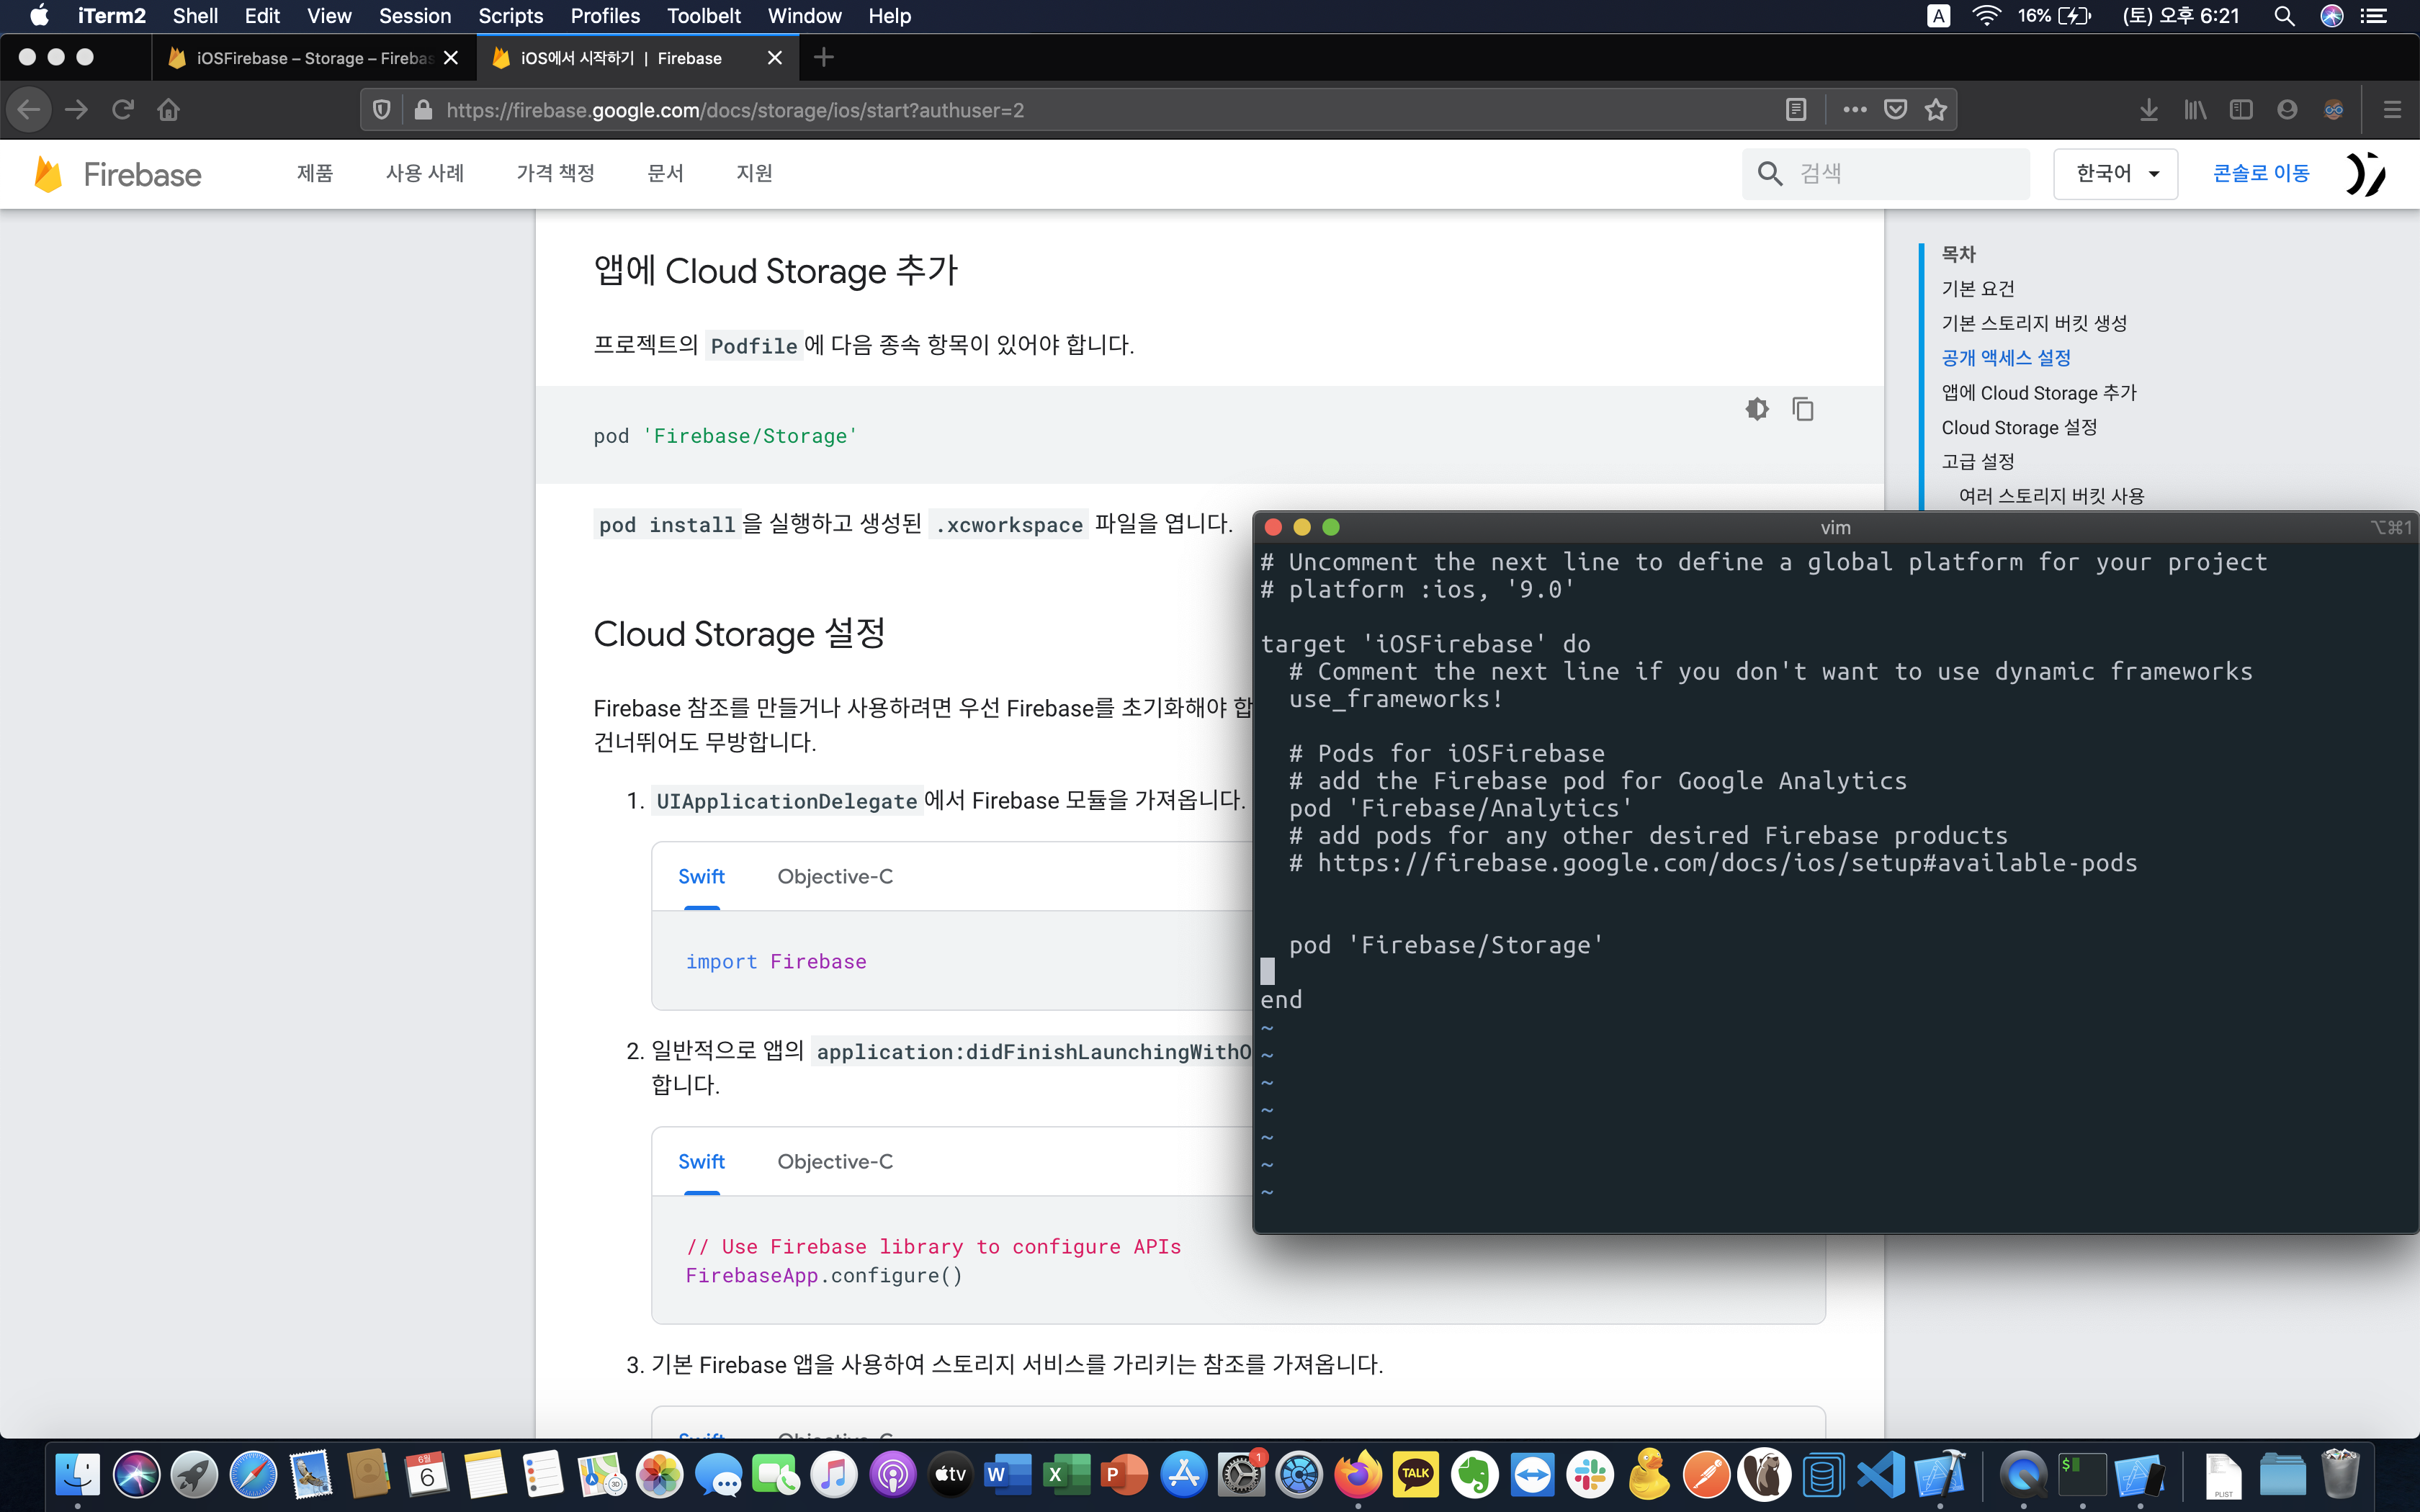Screen dimensions: 2420x1512
Task: Toggle dark theme for the code block
Action: coord(1757,409)
